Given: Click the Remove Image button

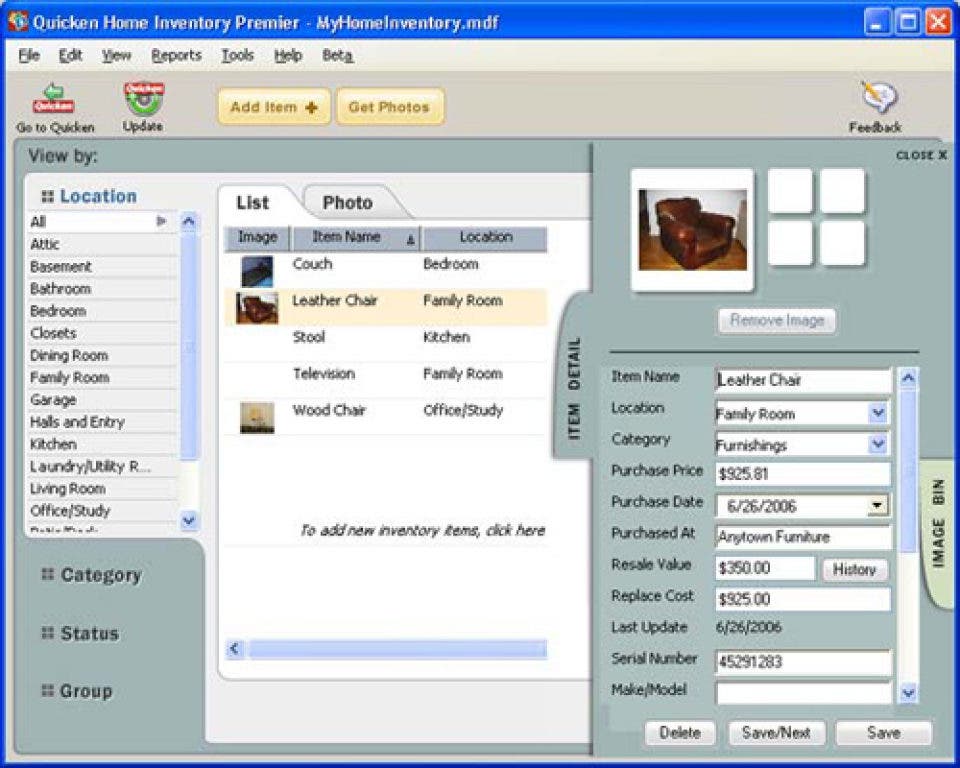Looking at the screenshot, I should (776, 320).
